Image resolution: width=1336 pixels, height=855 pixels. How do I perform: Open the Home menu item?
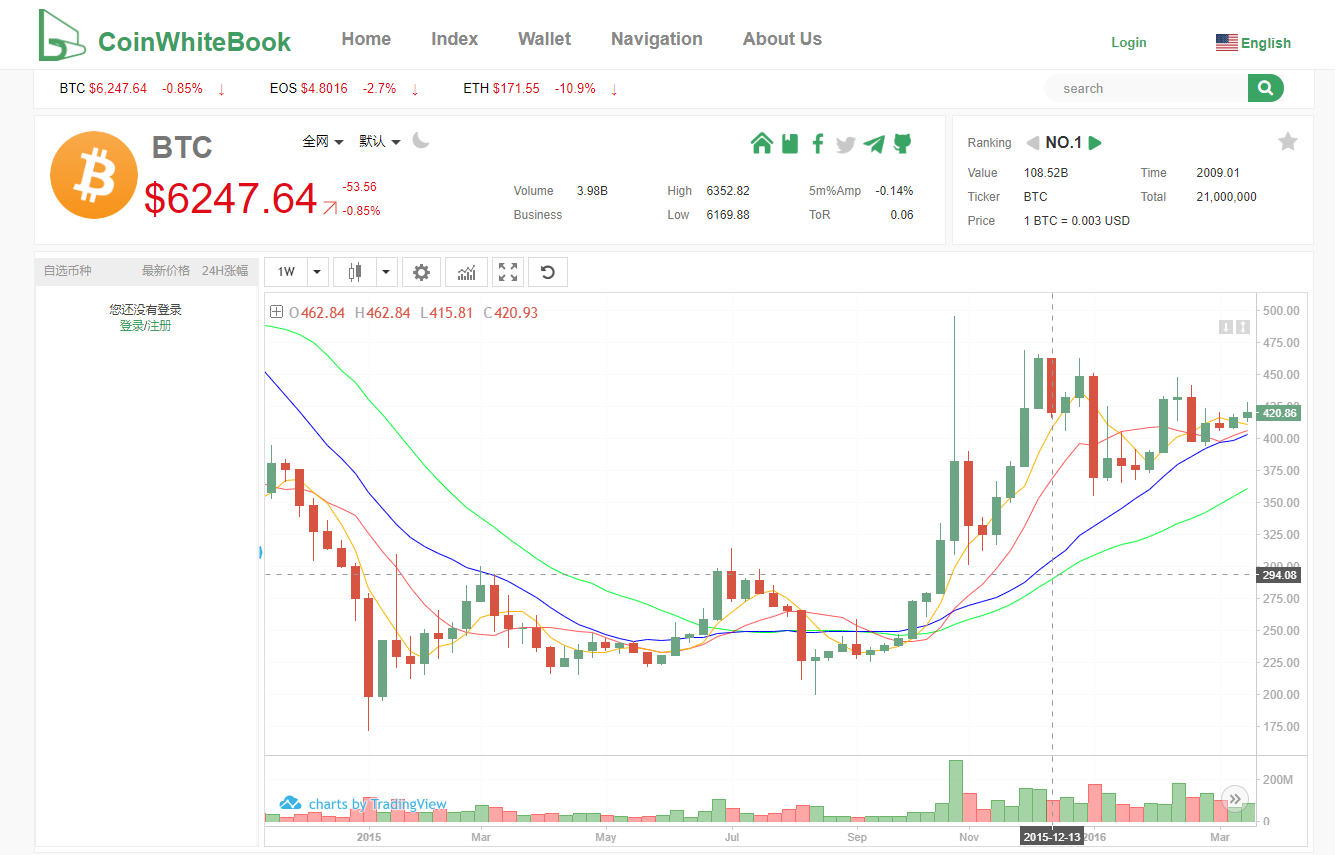[366, 39]
